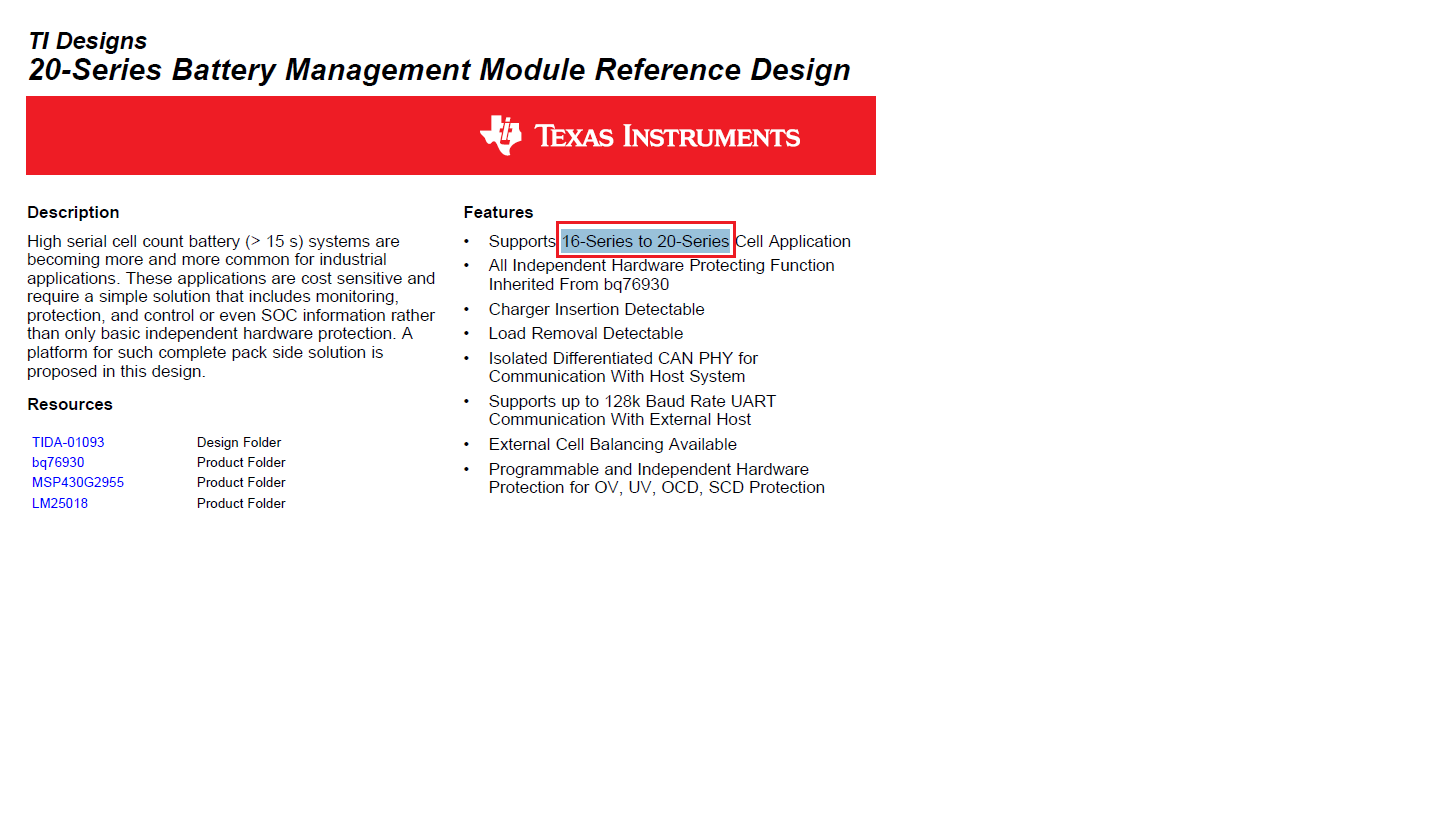
Task: Click the feature "Load Removal Detectable"
Action: point(586,333)
